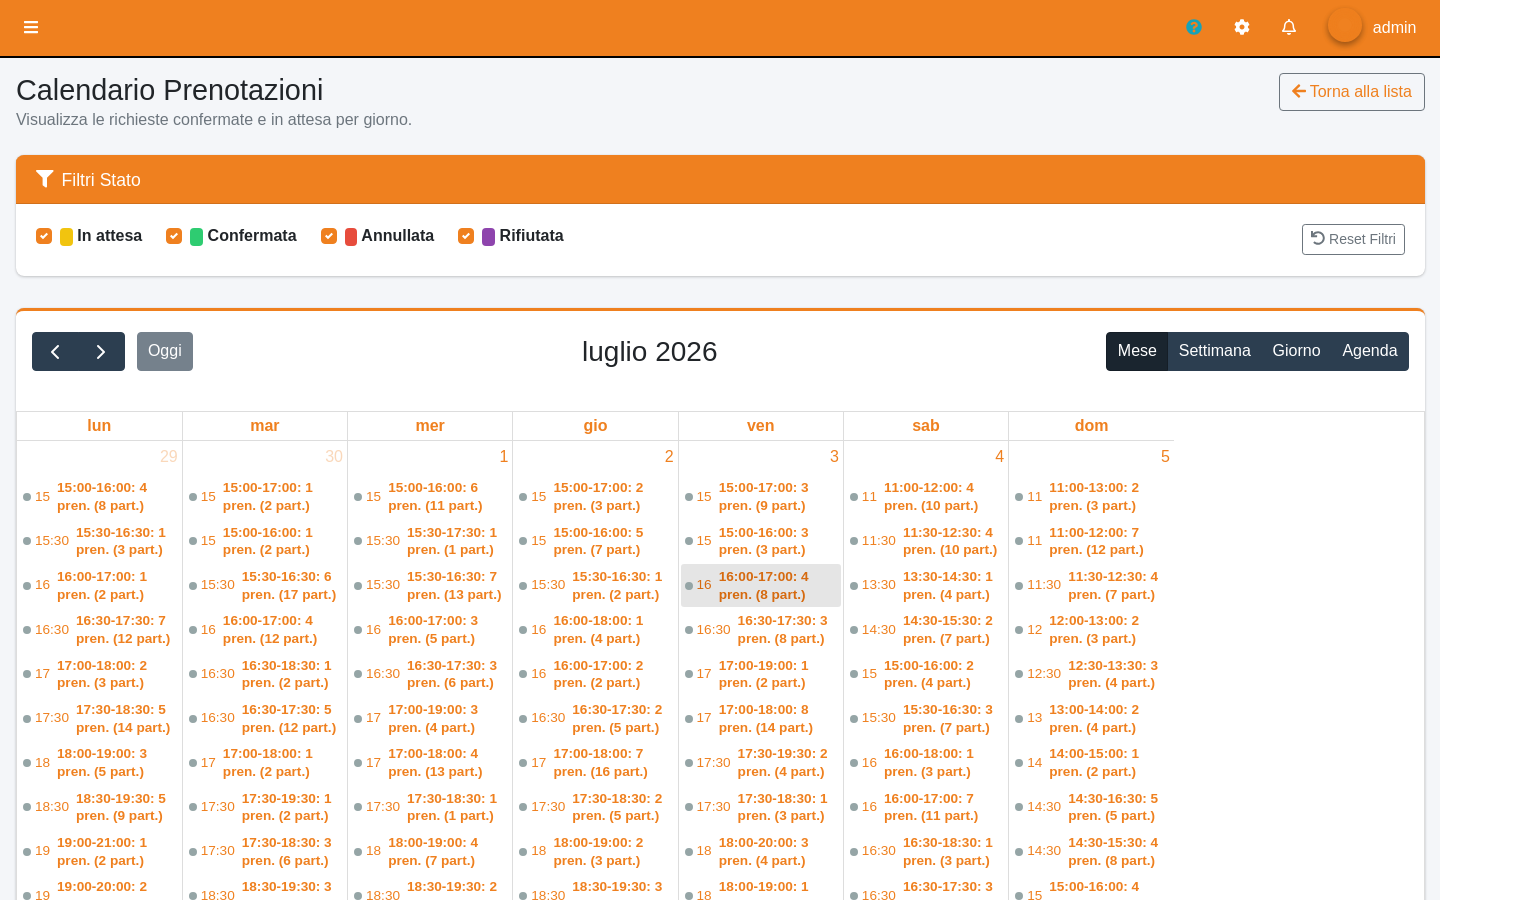Click the mer column header
Viewport: 1514px width, 900px height.
pos(430,426)
